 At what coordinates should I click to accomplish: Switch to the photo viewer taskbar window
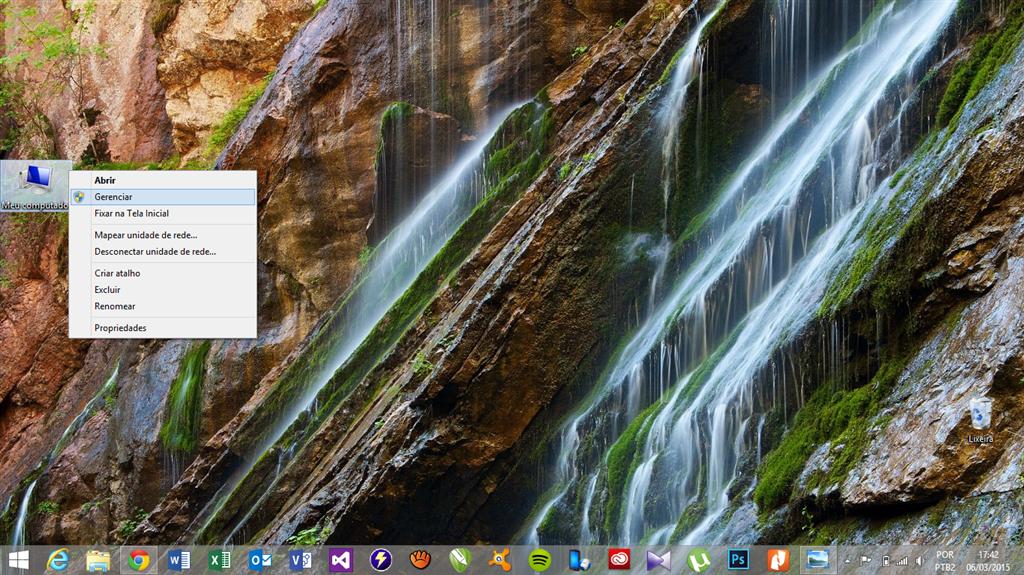click(818, 560)
